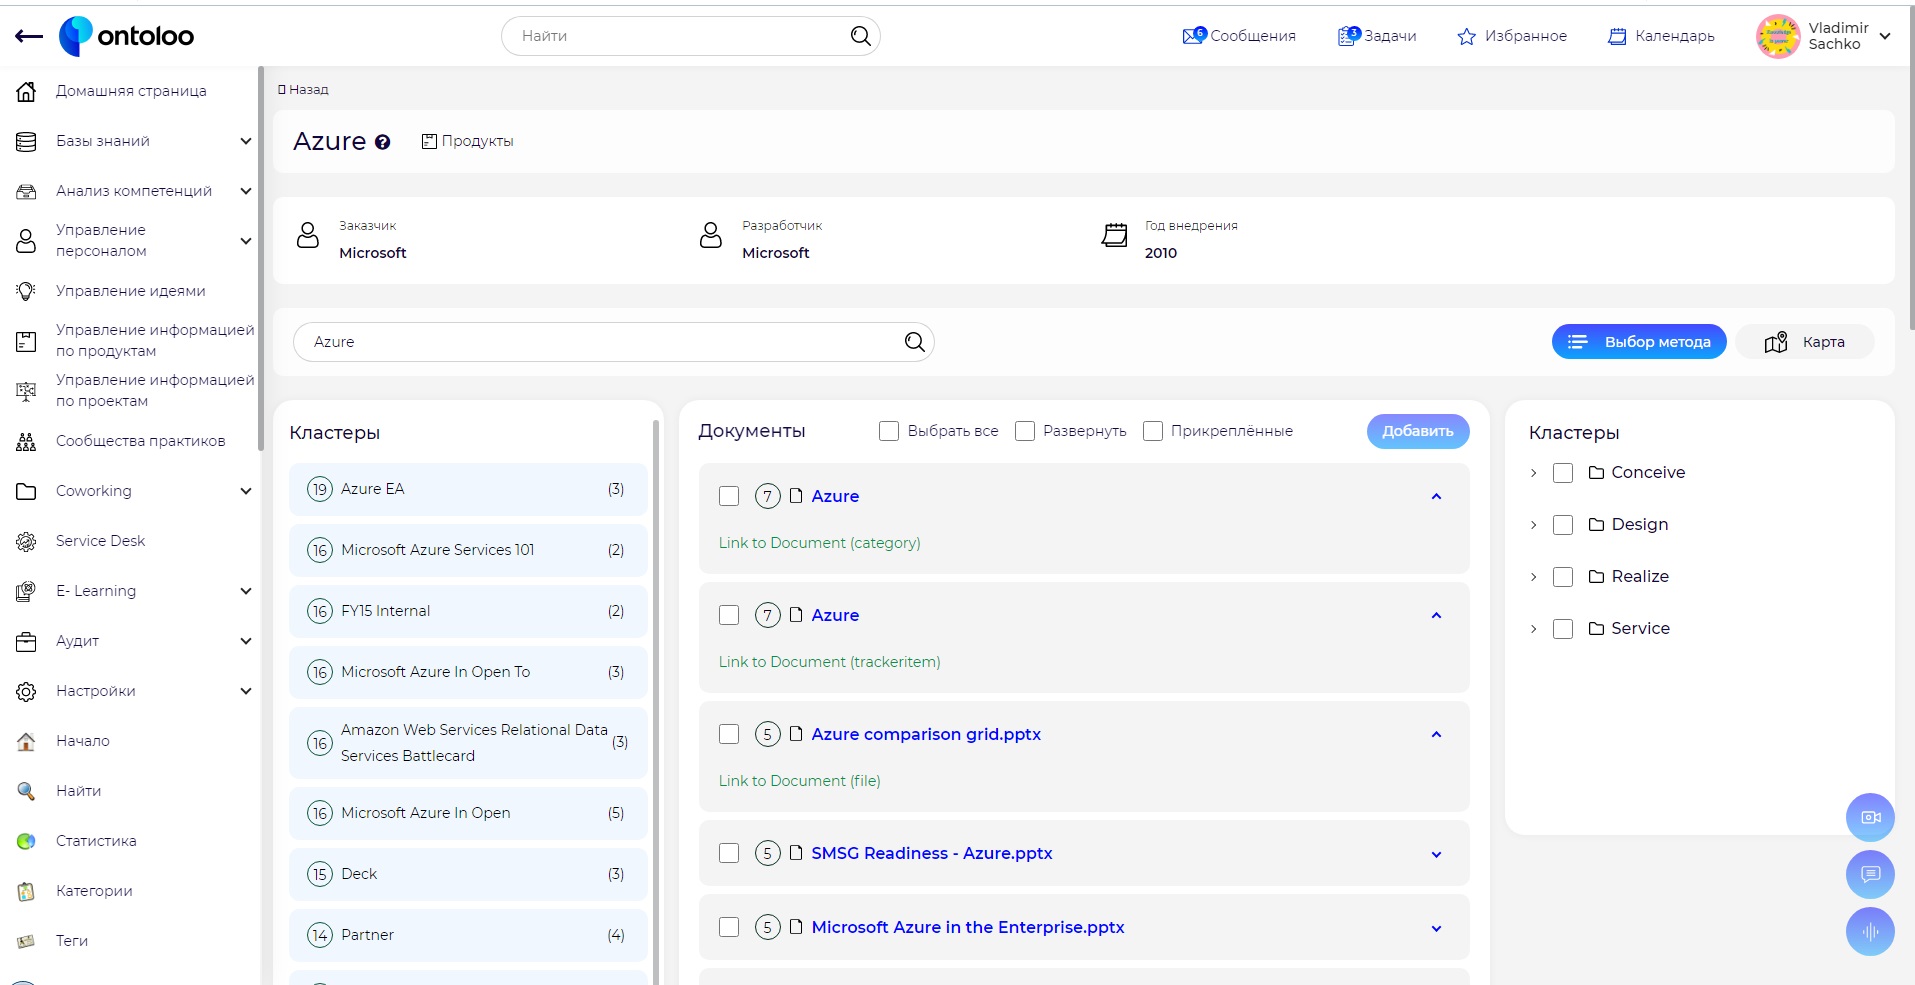Check the Выбрать все checkbox
The image size is (1915, 985).
click(x=889, y=431)
